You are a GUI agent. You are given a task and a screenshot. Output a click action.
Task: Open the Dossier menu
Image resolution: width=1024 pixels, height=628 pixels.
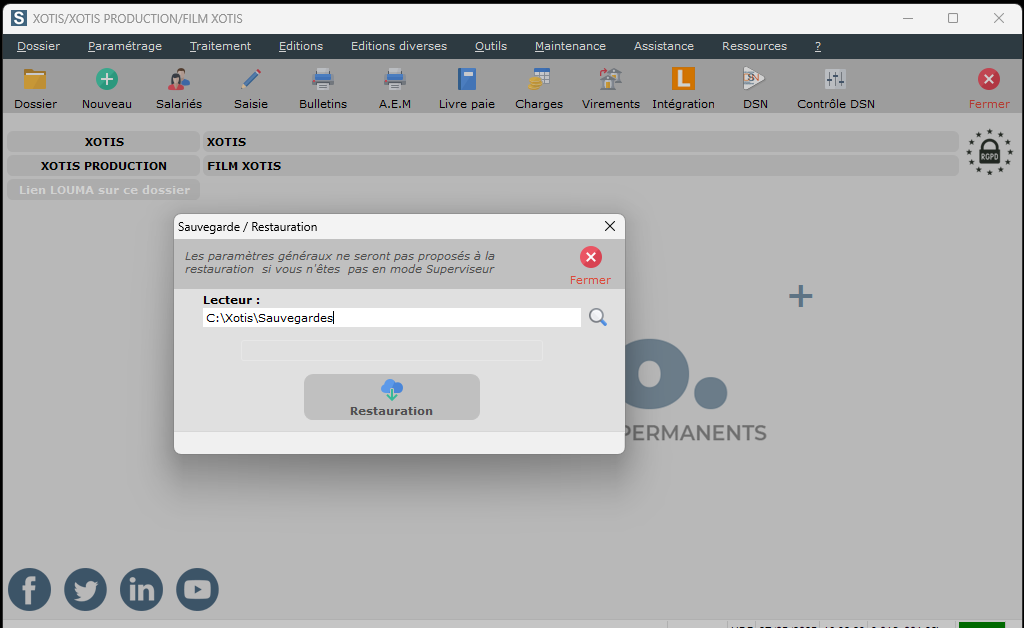coord(39,46)
